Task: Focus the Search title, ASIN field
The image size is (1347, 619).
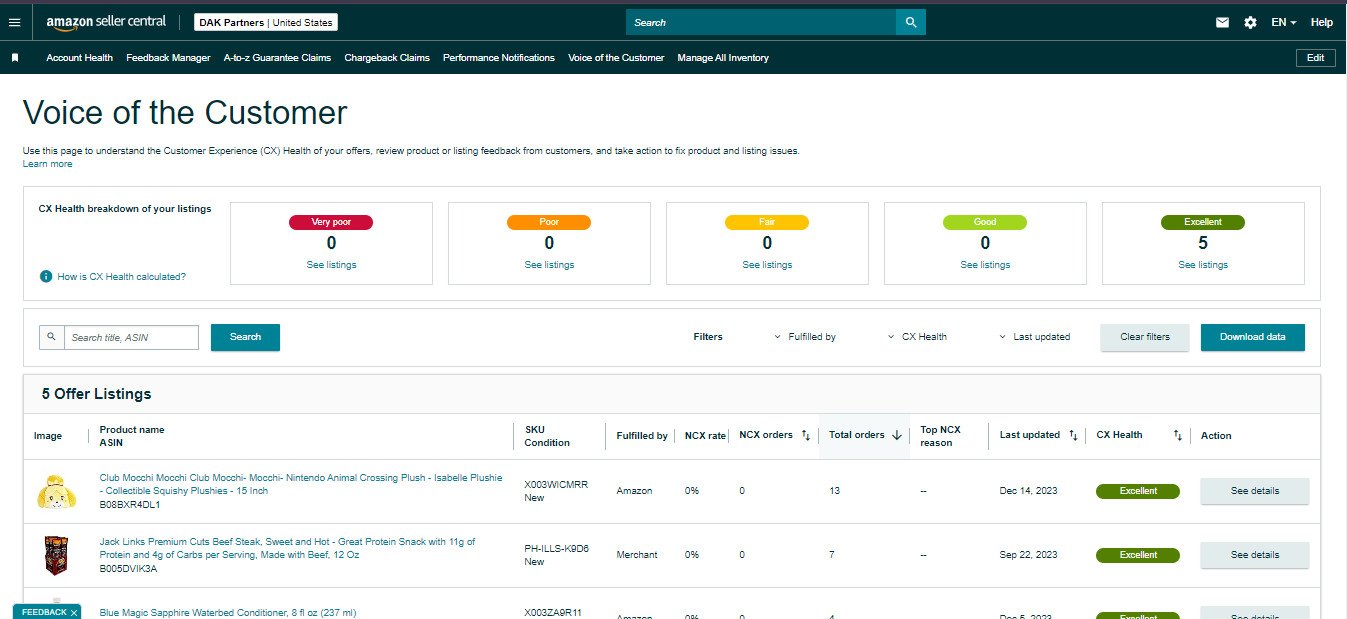Action: pyautogui.click(x=131, y=337)
